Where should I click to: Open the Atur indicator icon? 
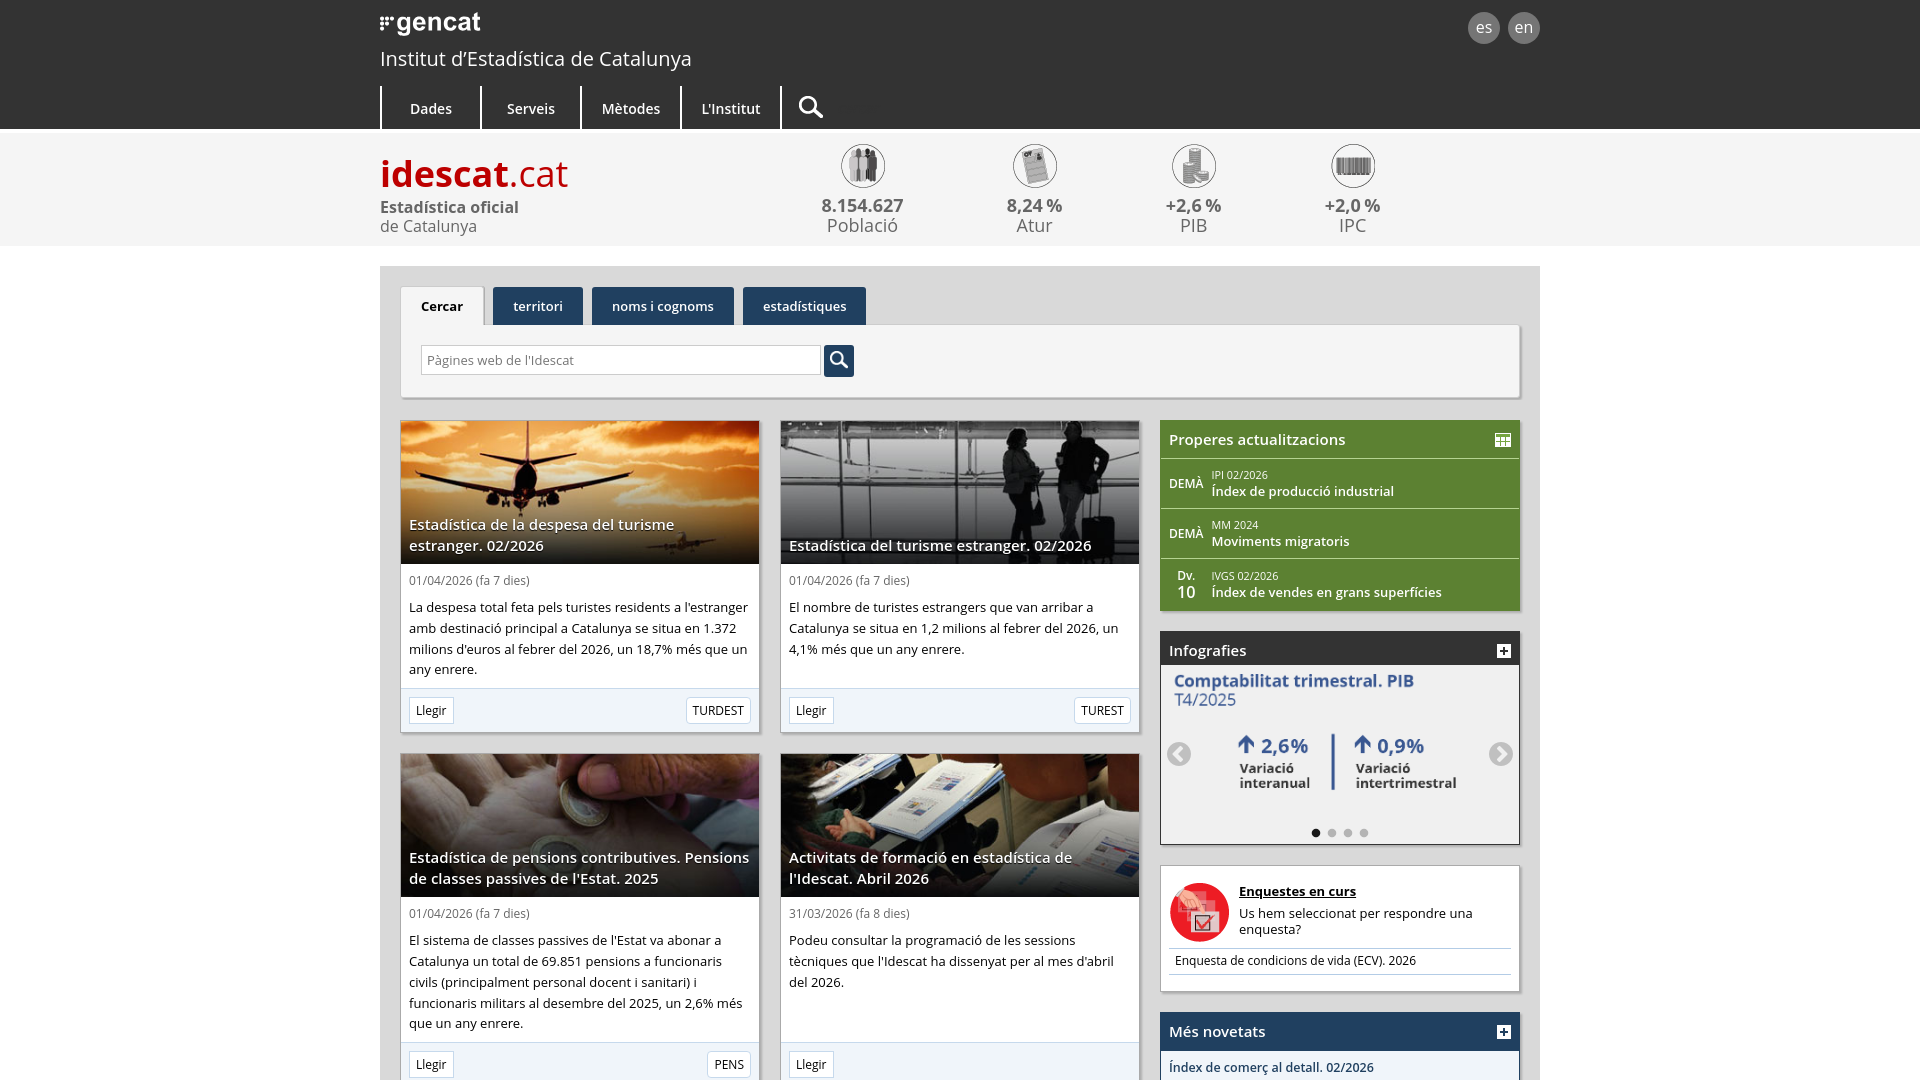1034,166
